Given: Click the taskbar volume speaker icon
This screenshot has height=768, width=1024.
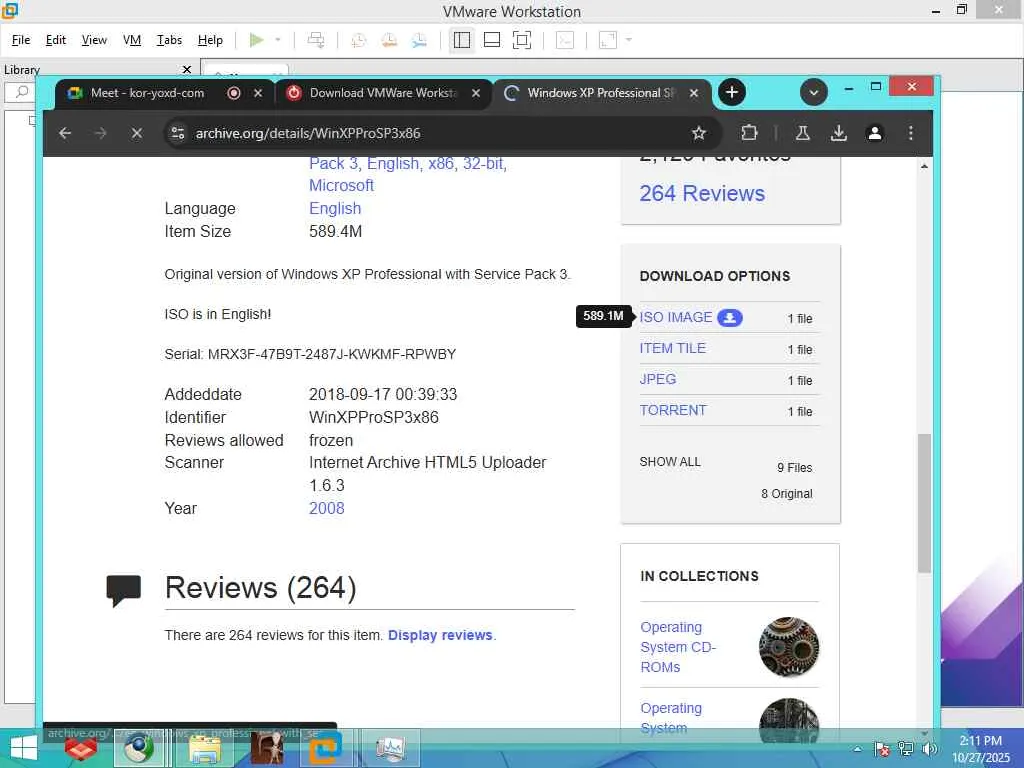Looking at the screenshot, I should (x=930, y=749).
